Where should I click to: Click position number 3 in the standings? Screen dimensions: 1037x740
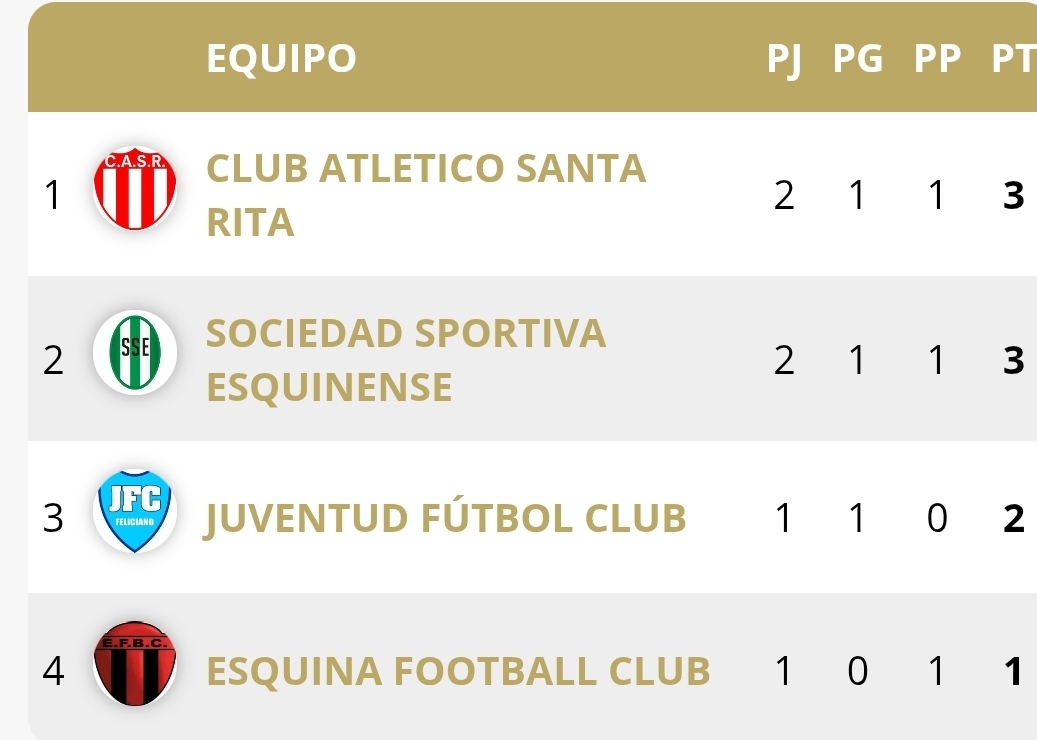pyautogui.click(x=53, y=518)
